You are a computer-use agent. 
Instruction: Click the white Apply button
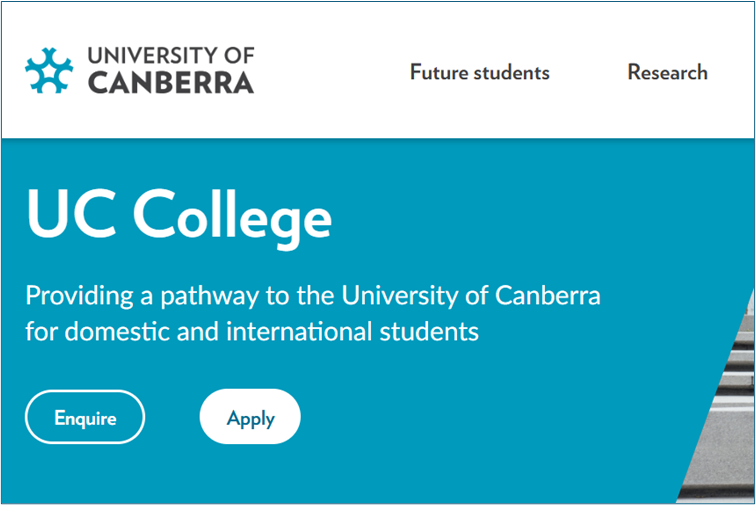click(250, 417)
